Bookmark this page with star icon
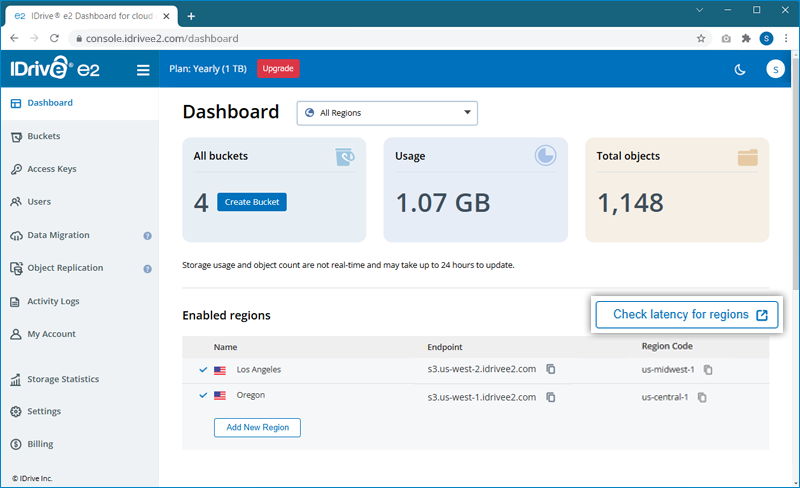This screenshot has width=800, height=488. pyautogui.click(x=701, y=38)
